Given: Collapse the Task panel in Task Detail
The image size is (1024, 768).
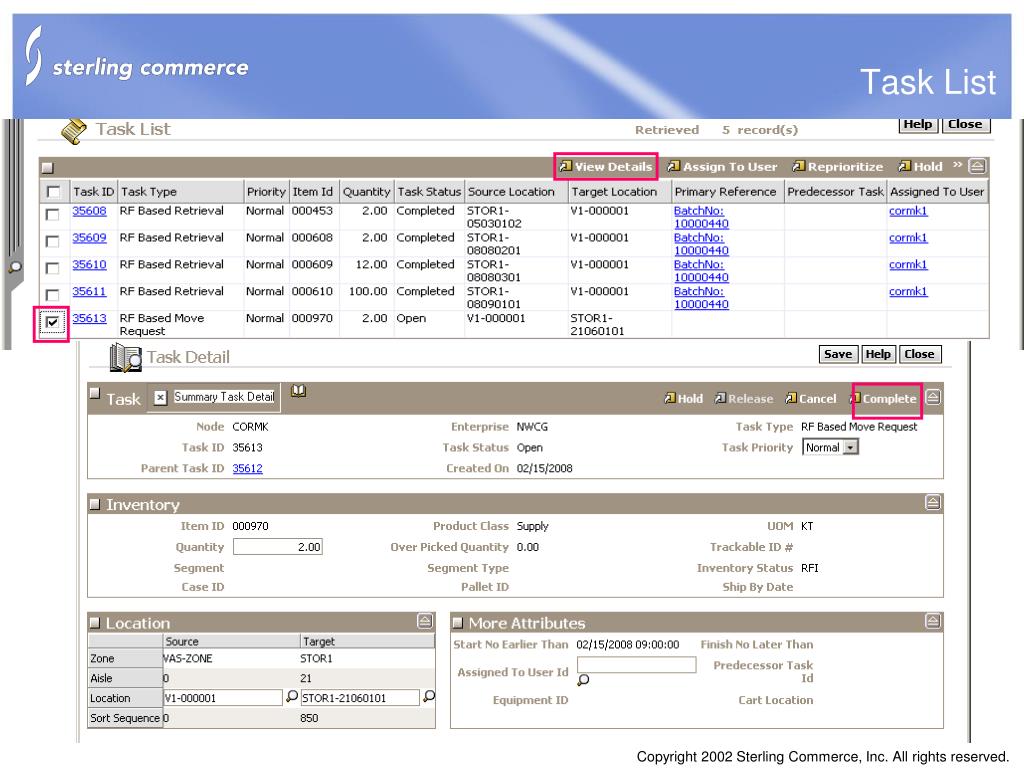Looking at the screenshot, I should (933, 397).
